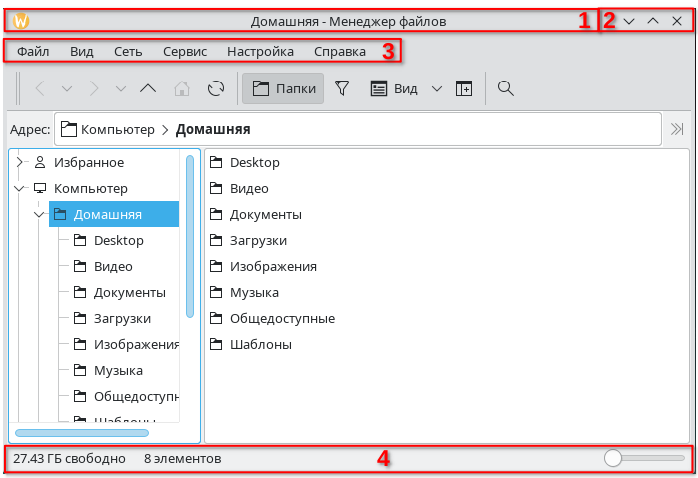The height and width of the screenshot is (478, 698).
Task: Toggle the Папки folders panel button
Action: click(x=283, y=89)
